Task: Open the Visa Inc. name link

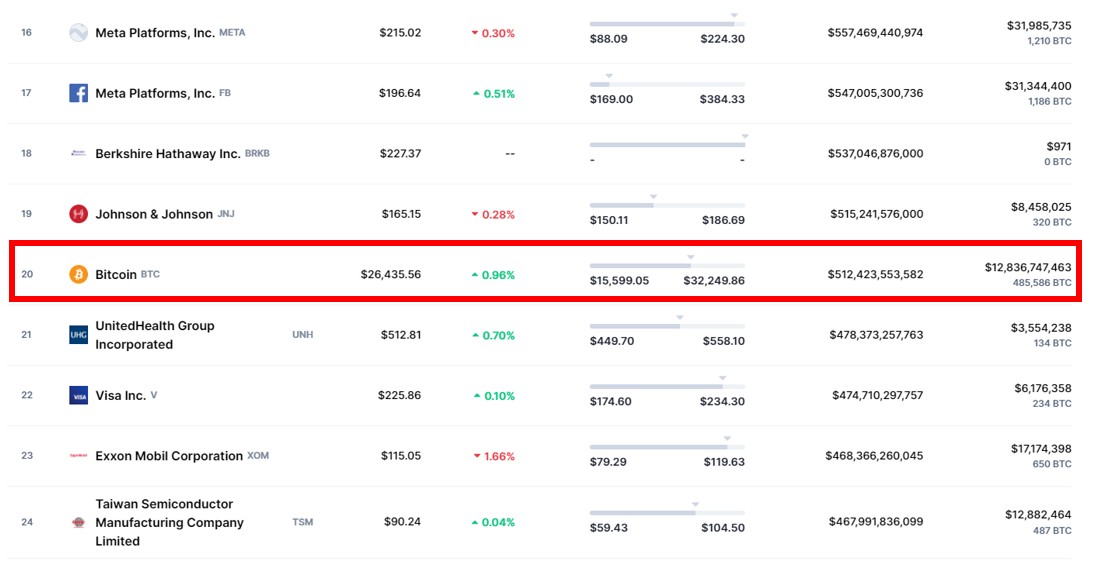Action: 120,396
